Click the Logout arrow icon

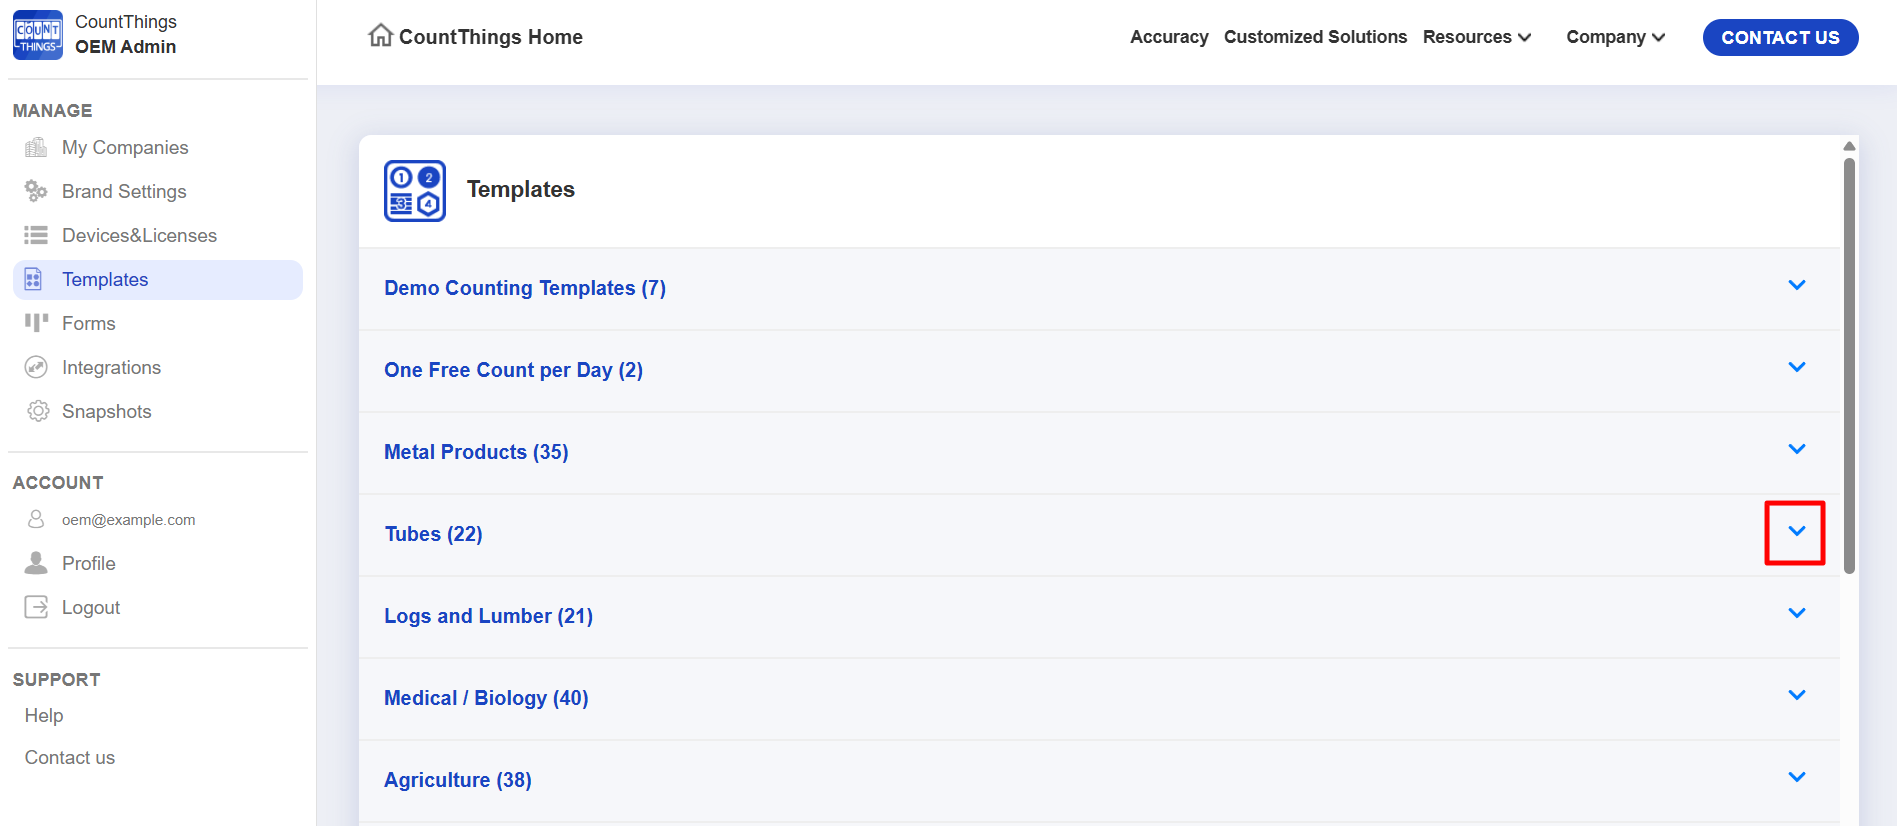pyautogui.click(x=36, y=607)
